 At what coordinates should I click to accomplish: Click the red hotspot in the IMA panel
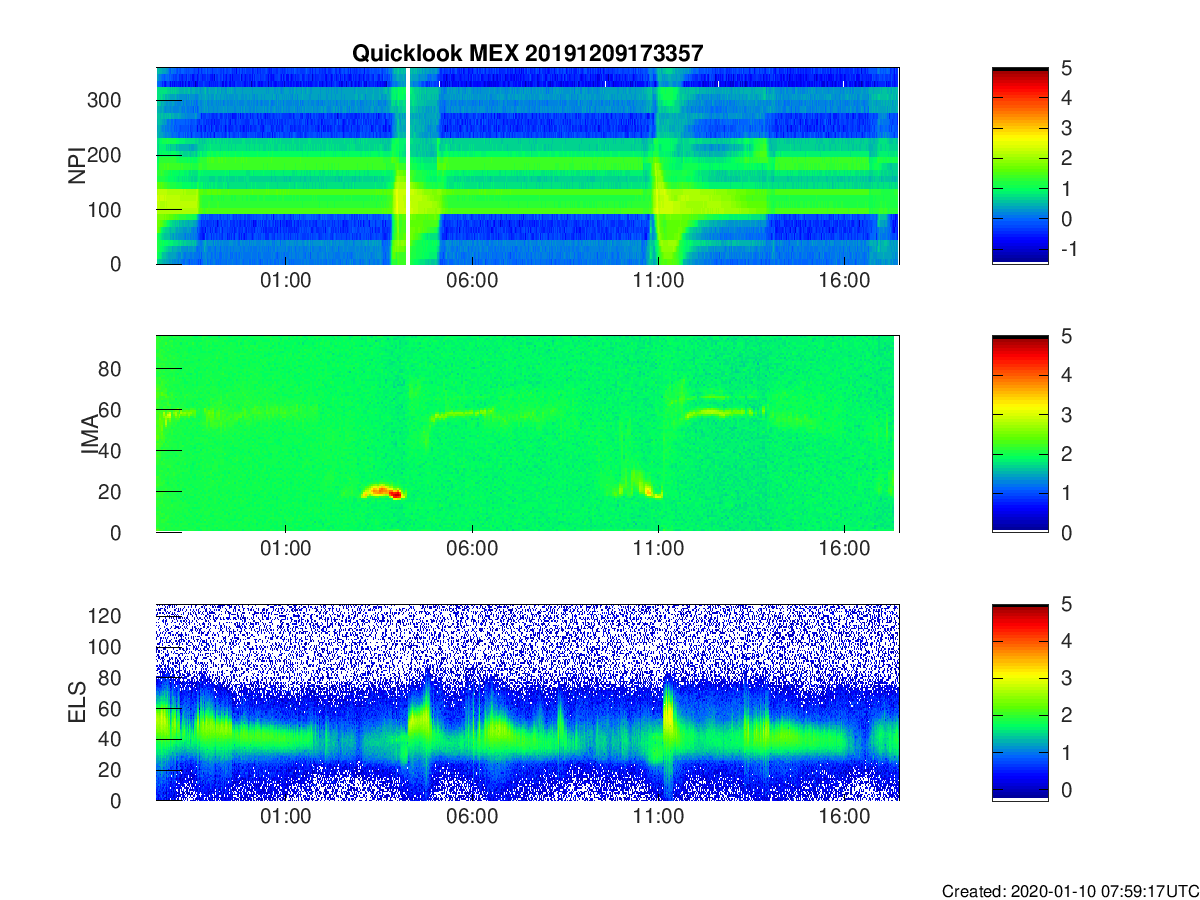tap(386, 491)
